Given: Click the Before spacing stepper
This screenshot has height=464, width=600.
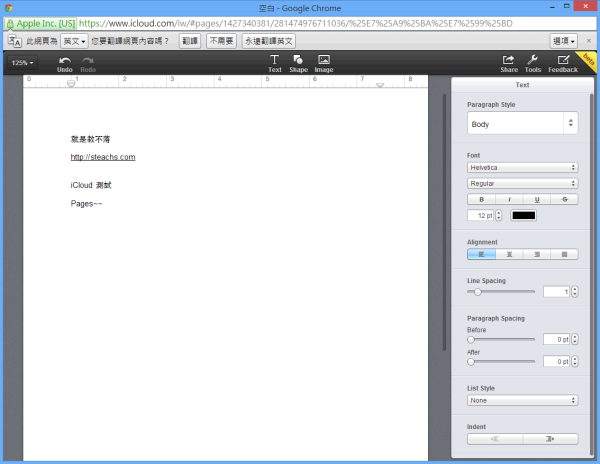Looking at the screenshot, I should [x=575, y=339].
